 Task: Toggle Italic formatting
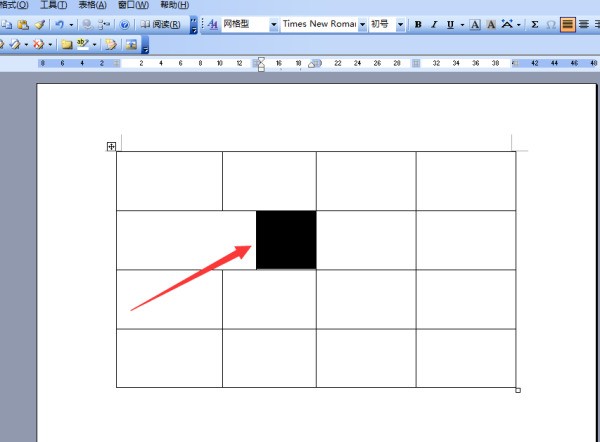(x=434, y=24)
